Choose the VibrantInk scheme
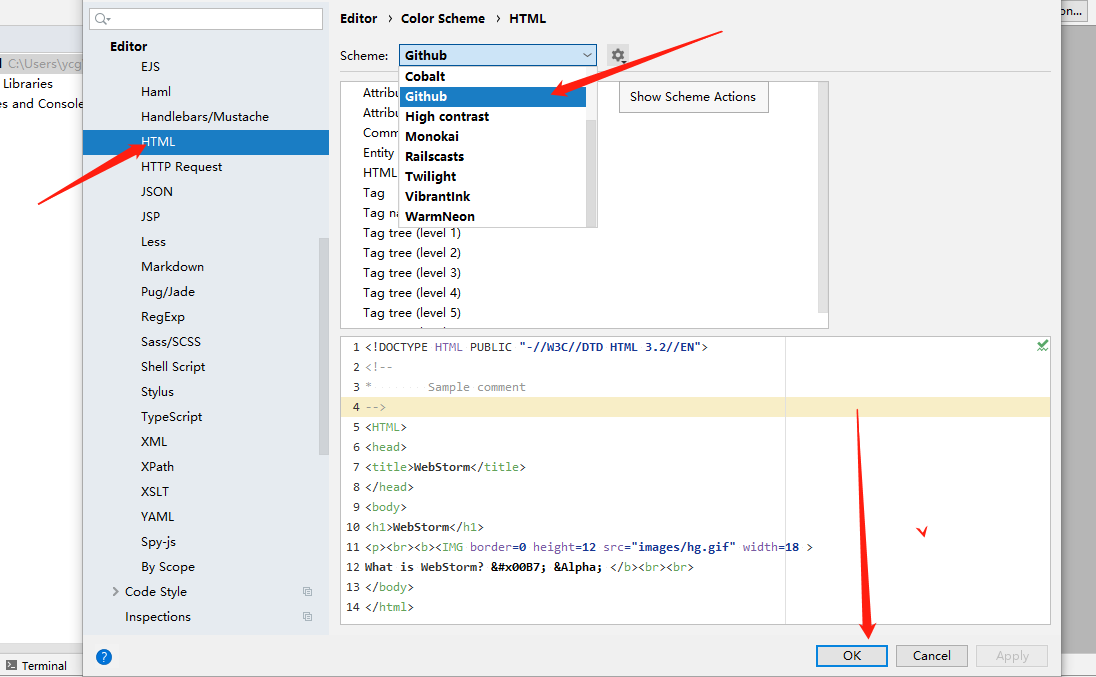1096x677 pixels. click(492, 197)
